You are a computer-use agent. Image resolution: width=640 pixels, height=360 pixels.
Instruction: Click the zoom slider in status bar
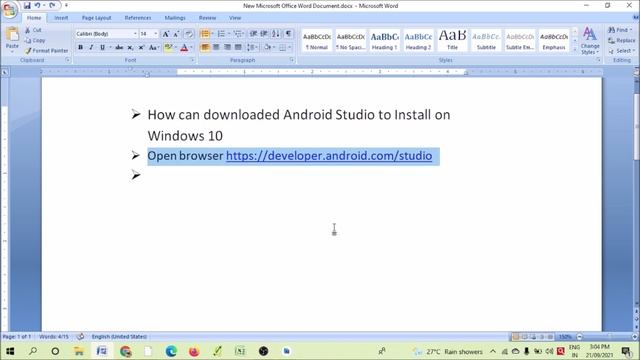[x=607, y=337]
